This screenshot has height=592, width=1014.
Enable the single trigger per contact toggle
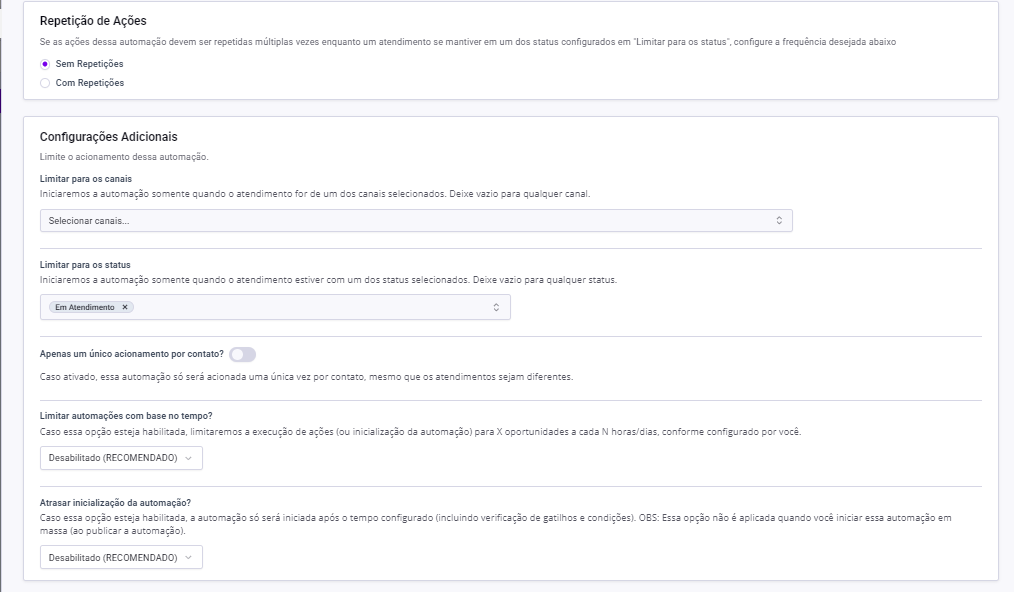242,354
